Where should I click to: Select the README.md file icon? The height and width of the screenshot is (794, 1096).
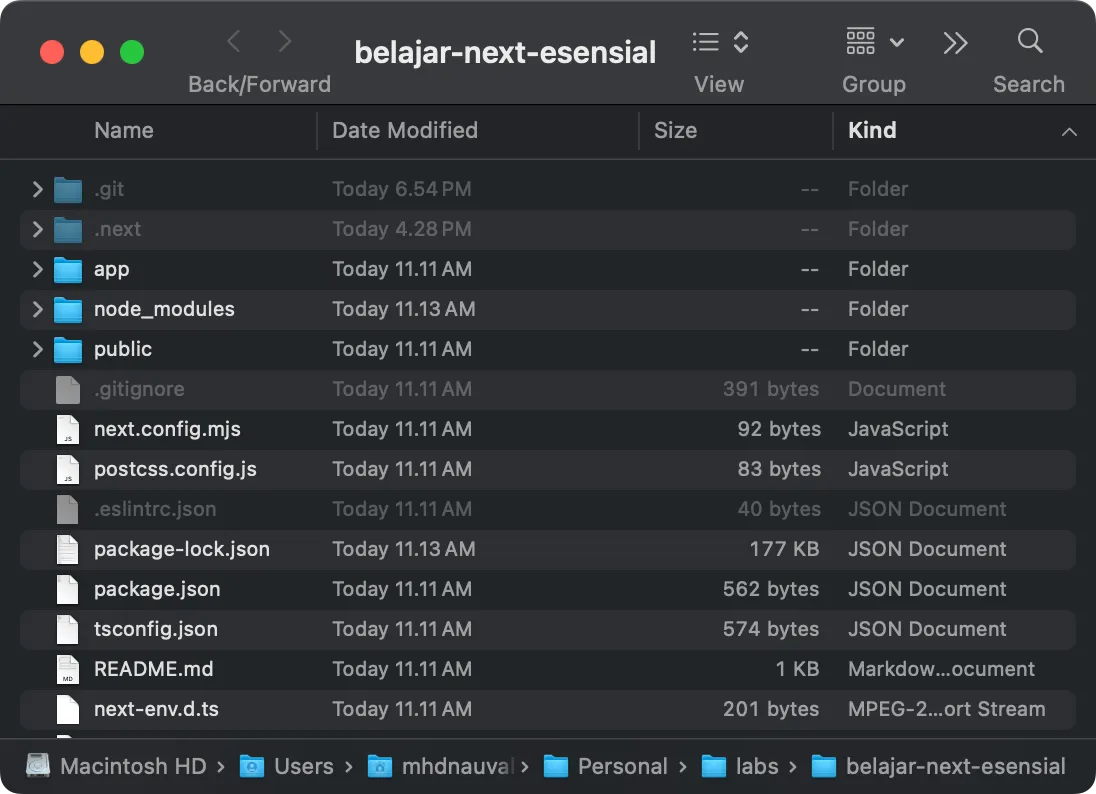[67, 669]
